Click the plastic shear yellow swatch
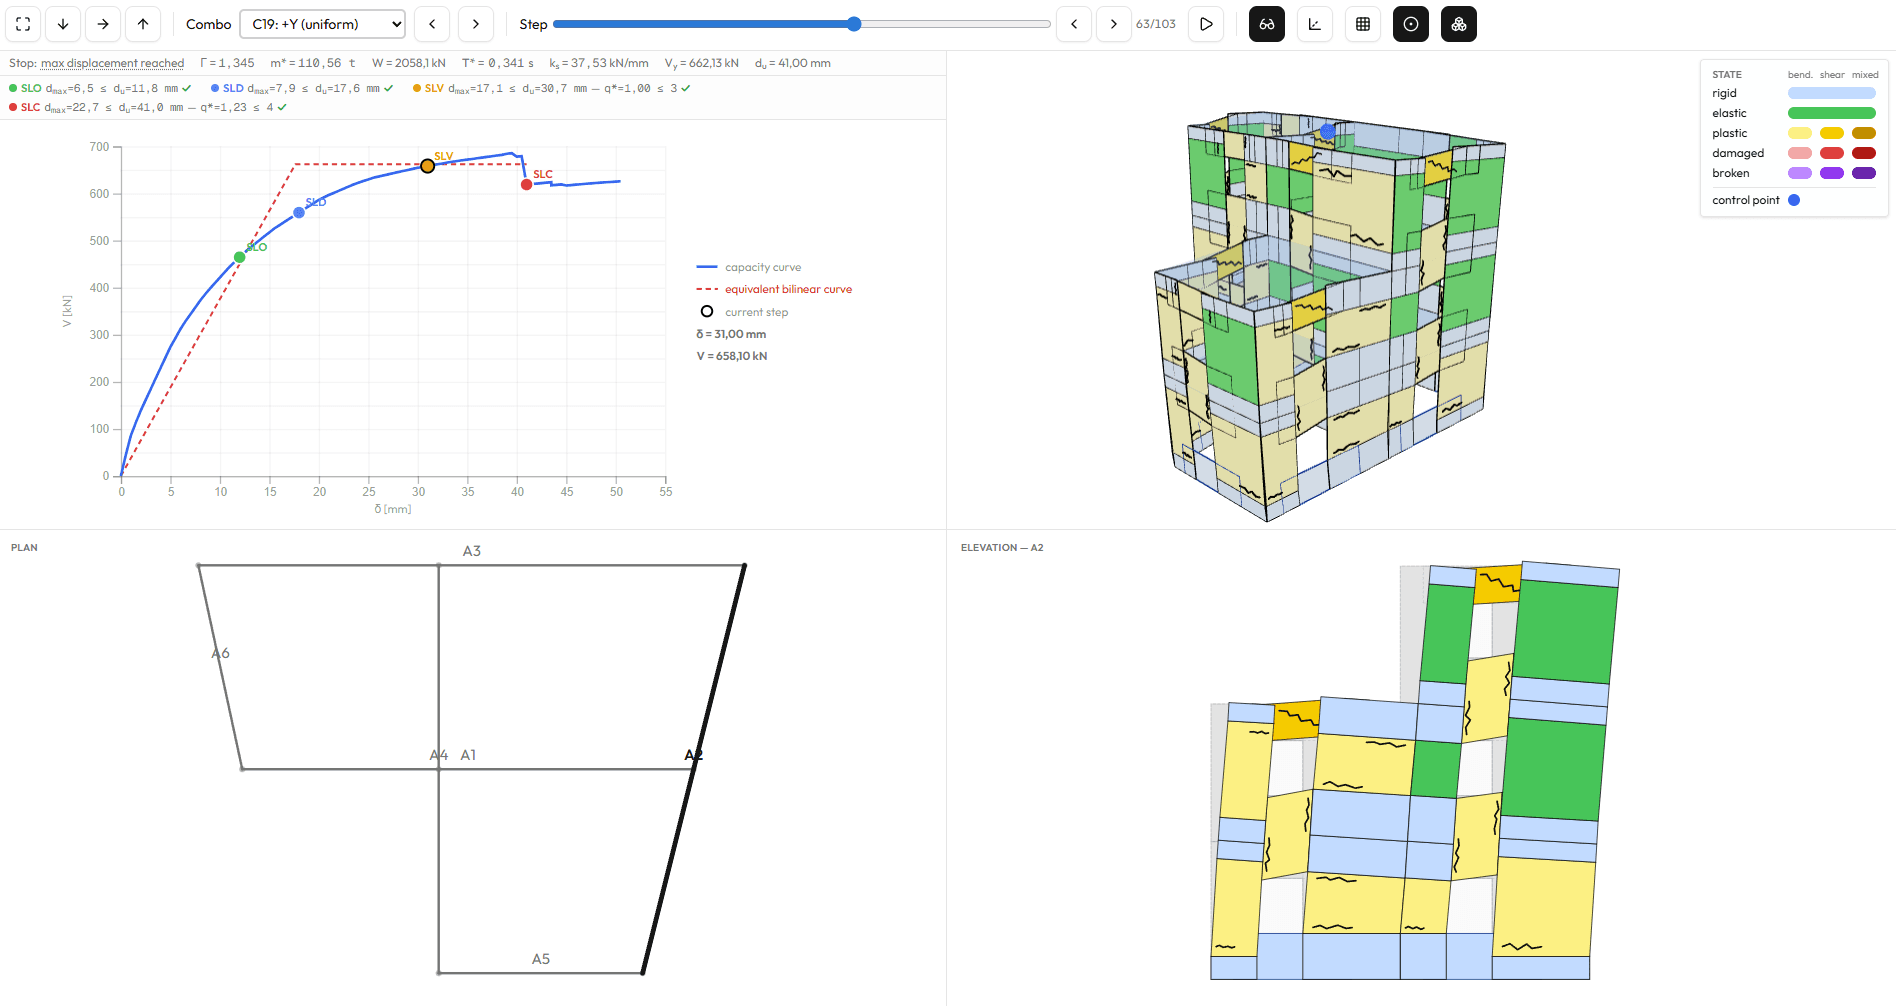 tap(1832, 133)
